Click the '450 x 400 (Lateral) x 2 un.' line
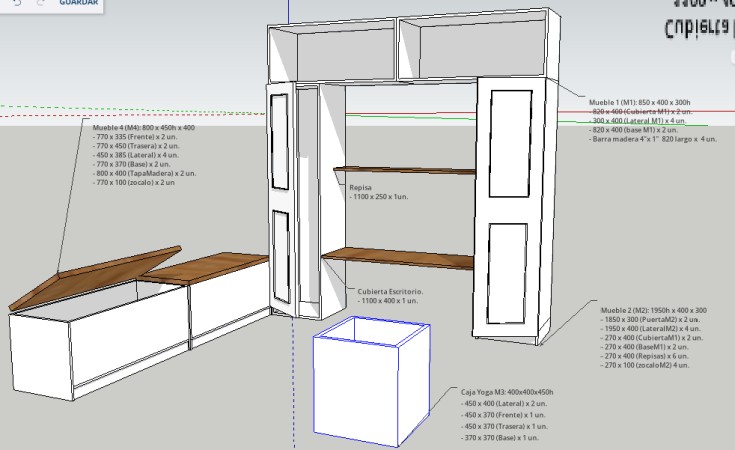The image size is (735, 450). [504, 404]
